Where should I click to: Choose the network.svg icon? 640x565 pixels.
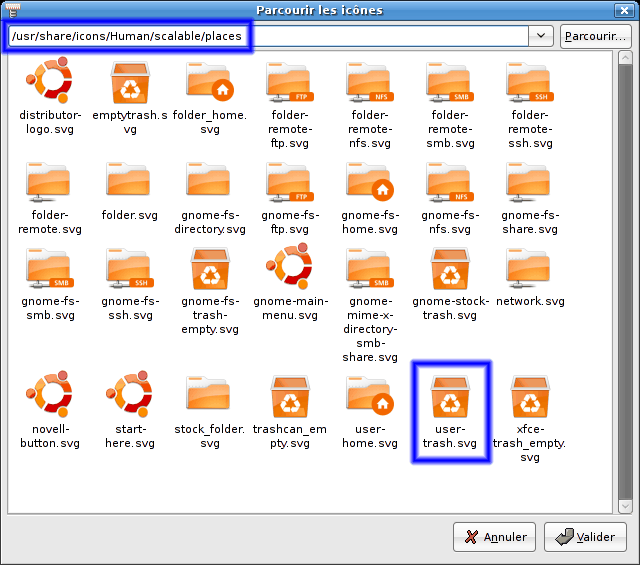click(x=528, y=268)
